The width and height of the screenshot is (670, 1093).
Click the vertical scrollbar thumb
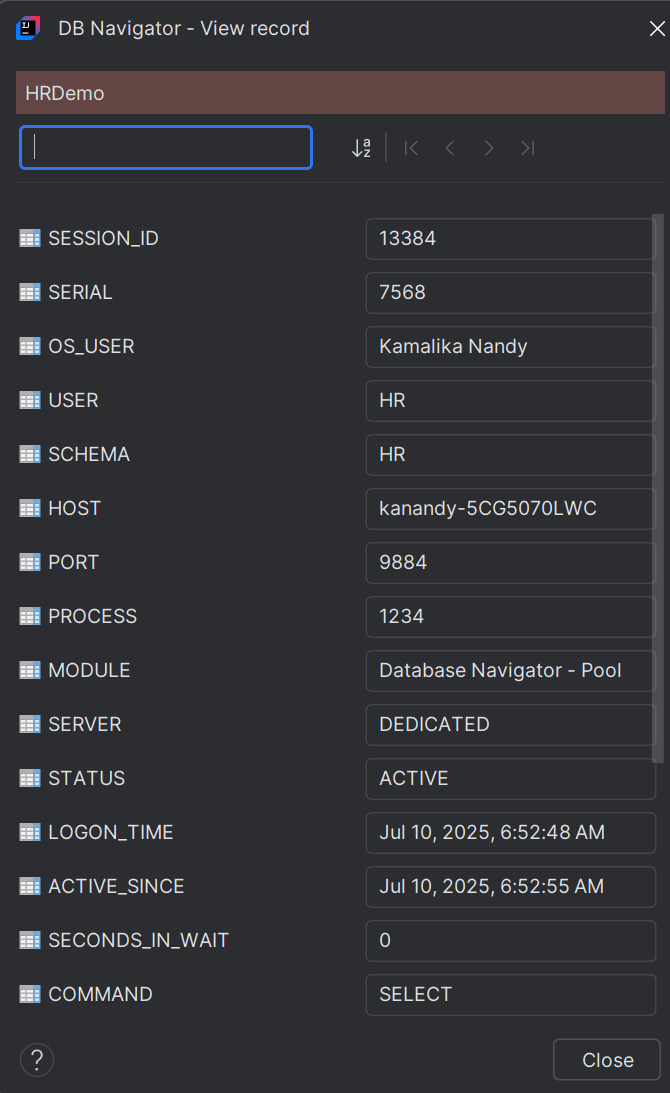pos(658,488)
